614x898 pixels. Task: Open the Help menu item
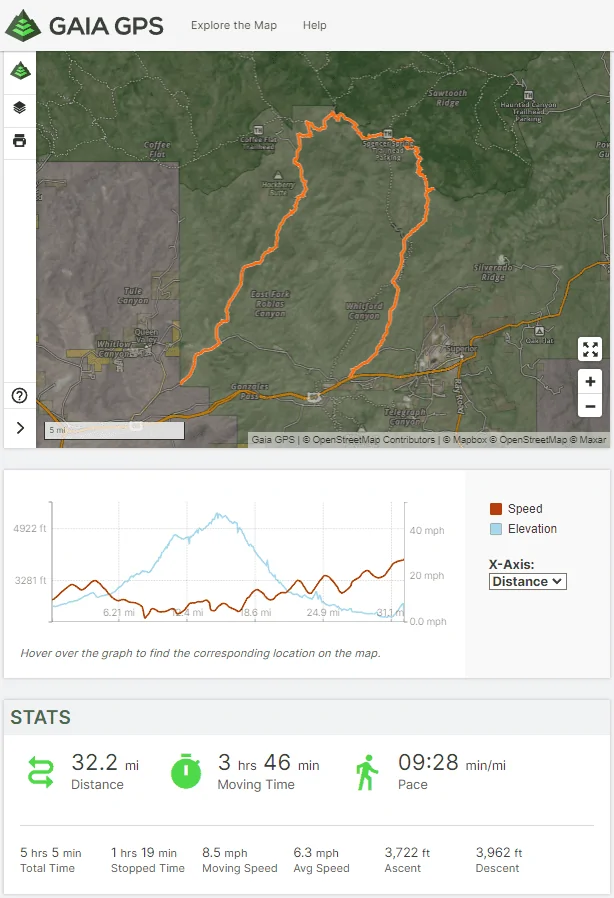[314, 25]
